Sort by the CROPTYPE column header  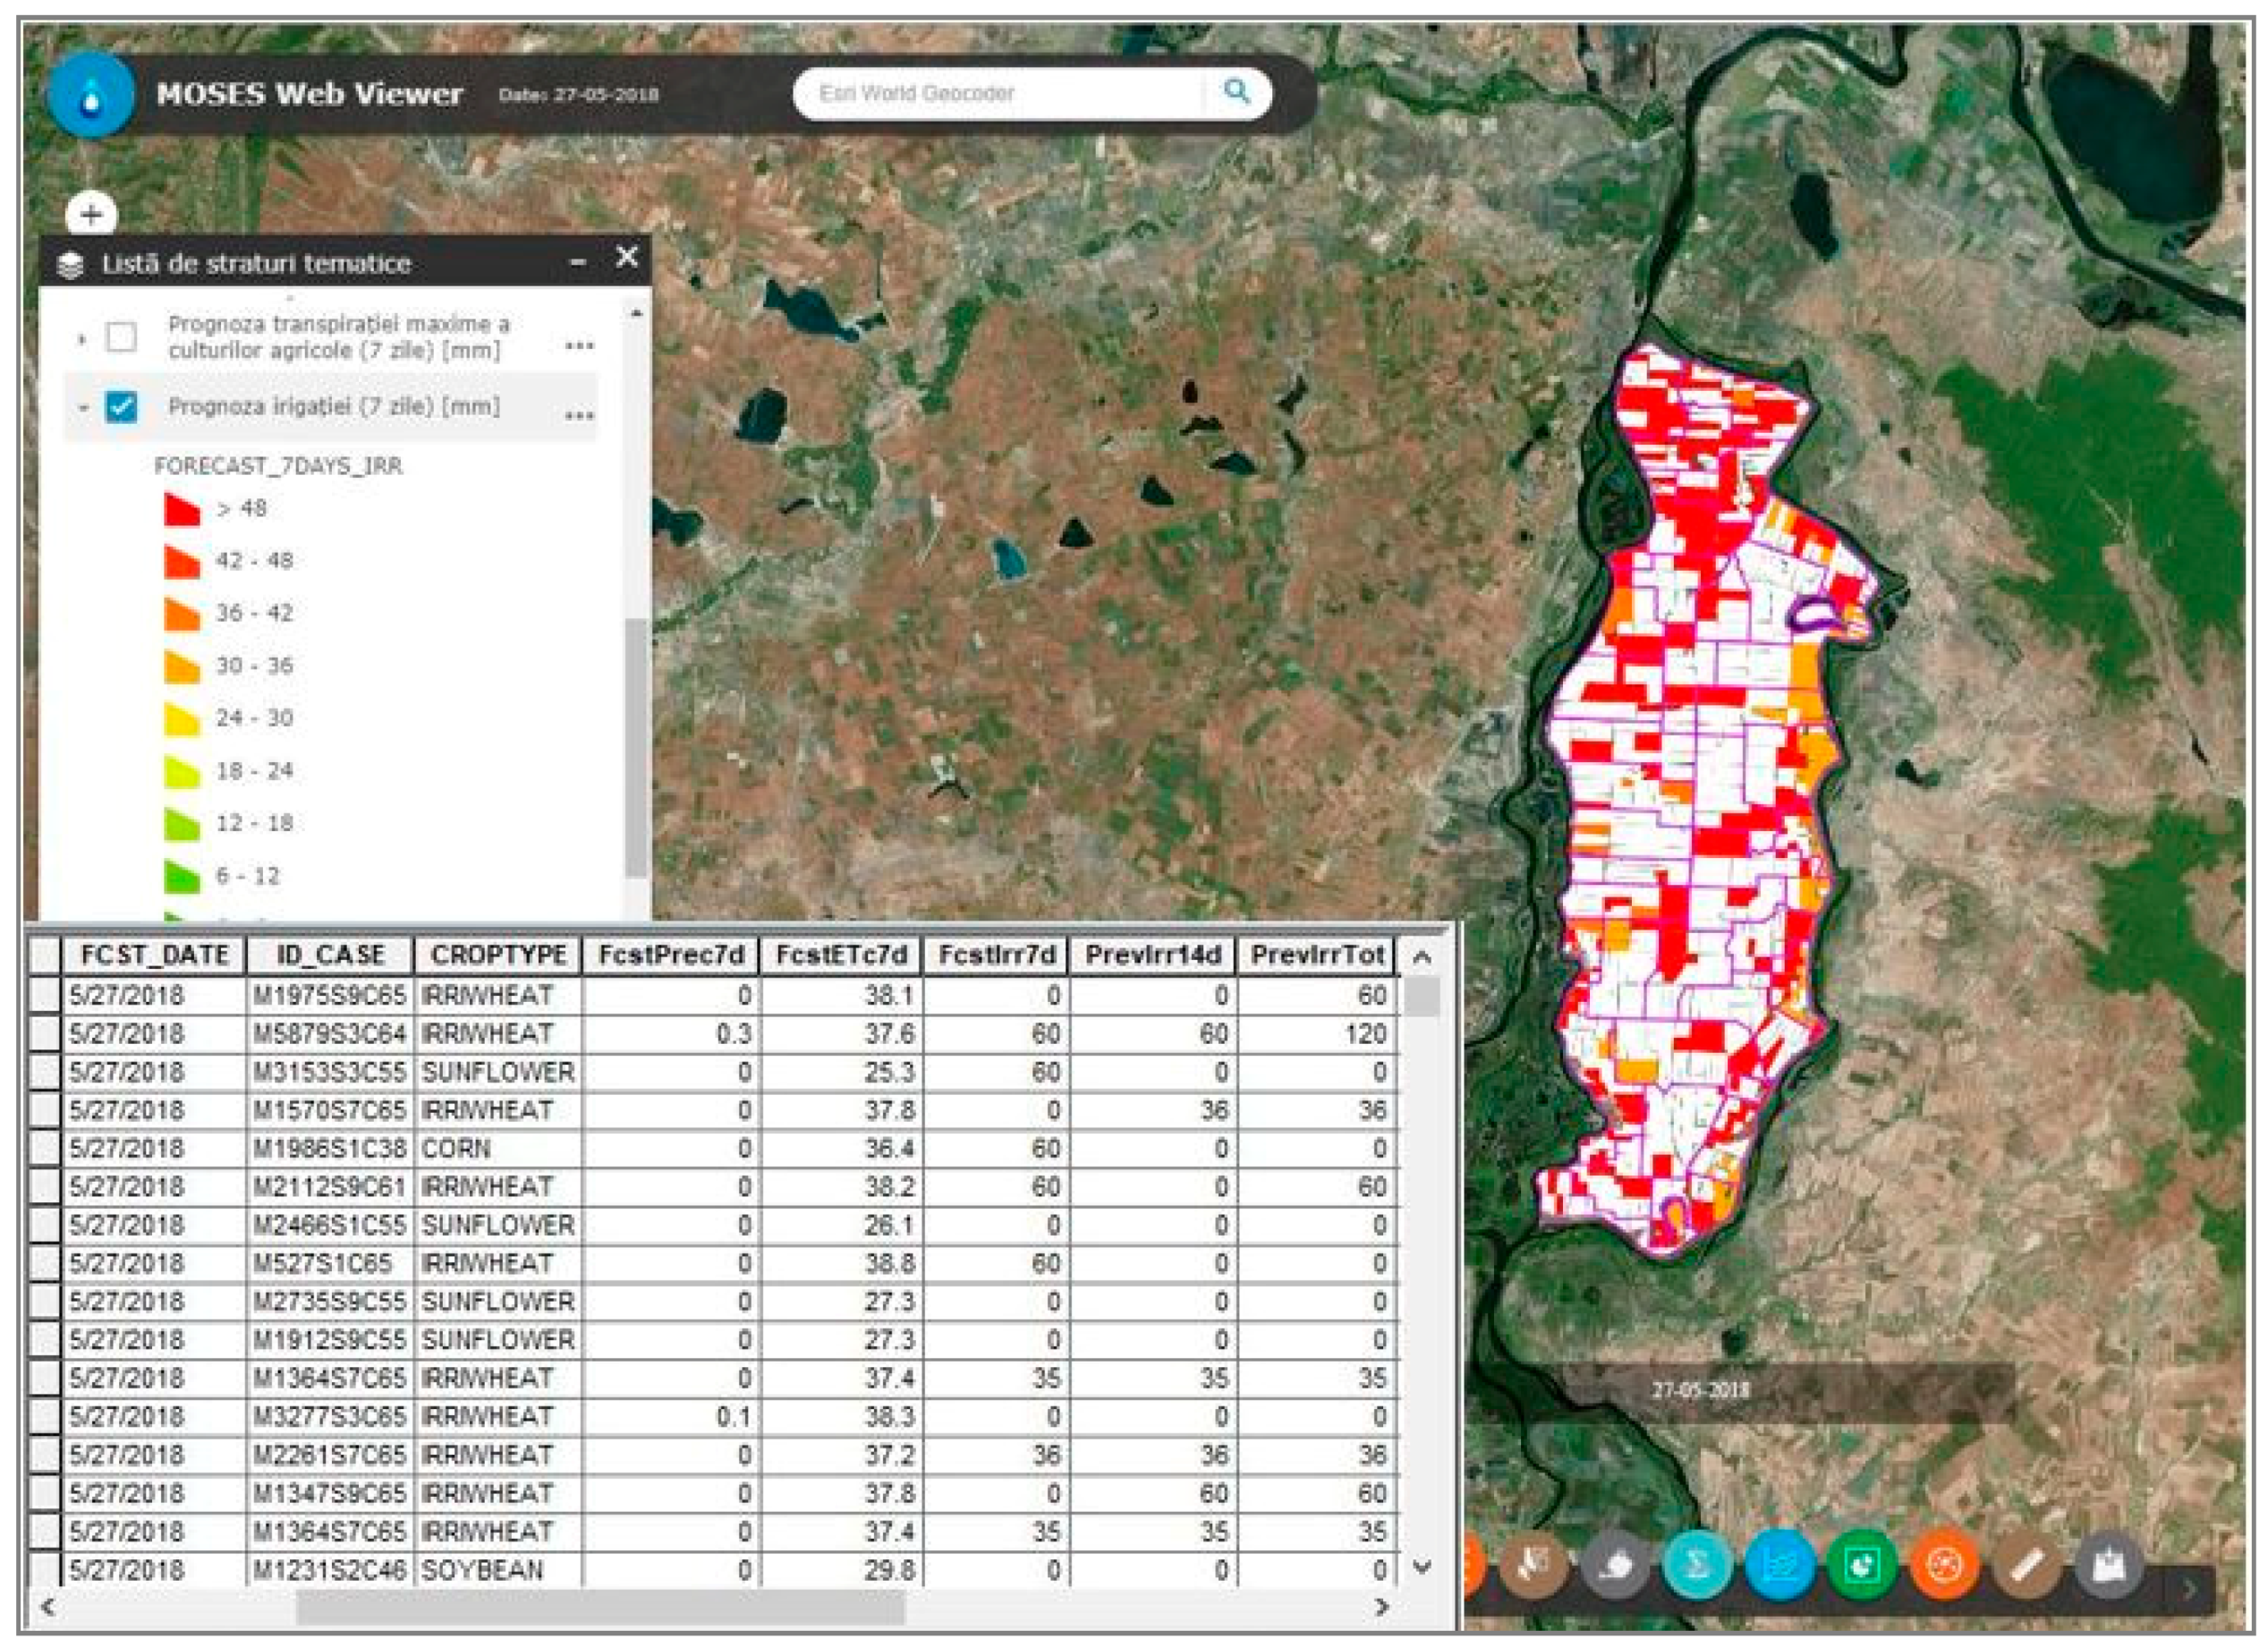point(498,955)
